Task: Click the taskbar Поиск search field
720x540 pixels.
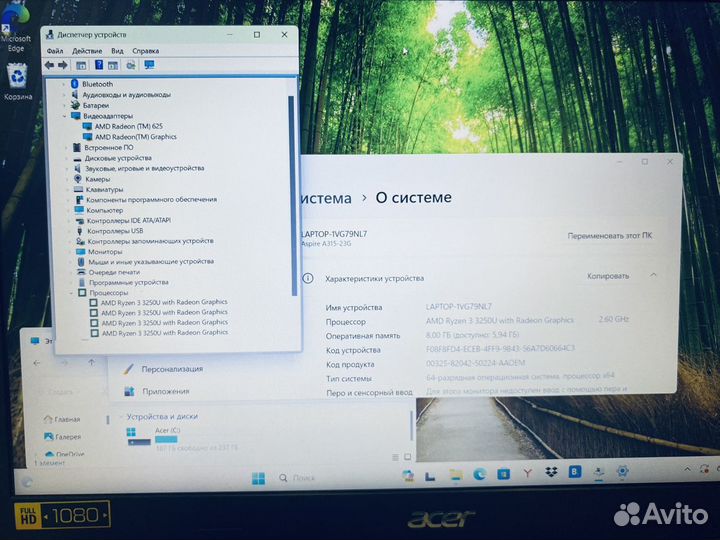Action: pyautogui.click(x=297, y=478)
